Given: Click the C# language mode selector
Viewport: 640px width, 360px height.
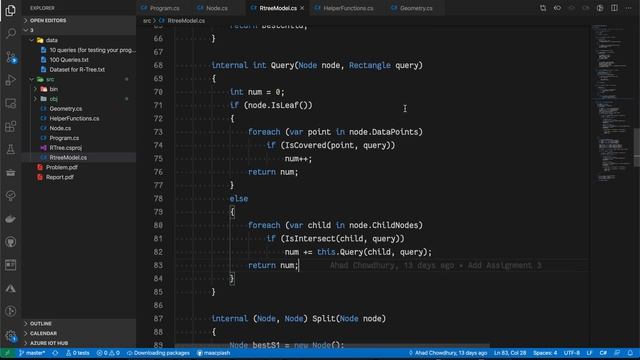Looking at the screenshot, I should pos(603,353).
